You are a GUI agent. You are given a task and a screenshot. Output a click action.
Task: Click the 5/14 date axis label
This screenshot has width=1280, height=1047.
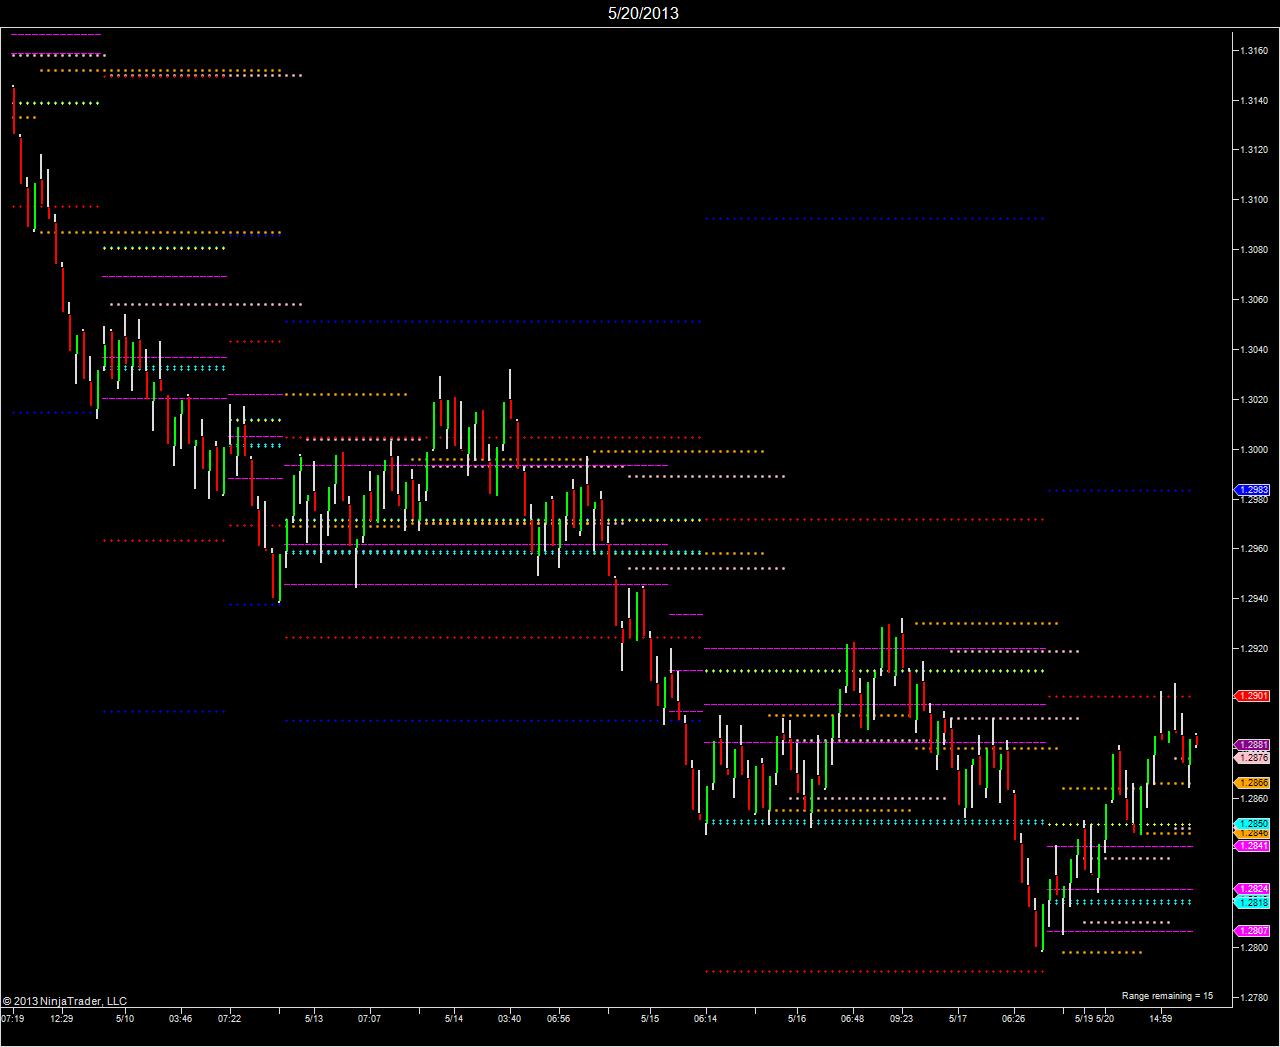[454, 1019]
